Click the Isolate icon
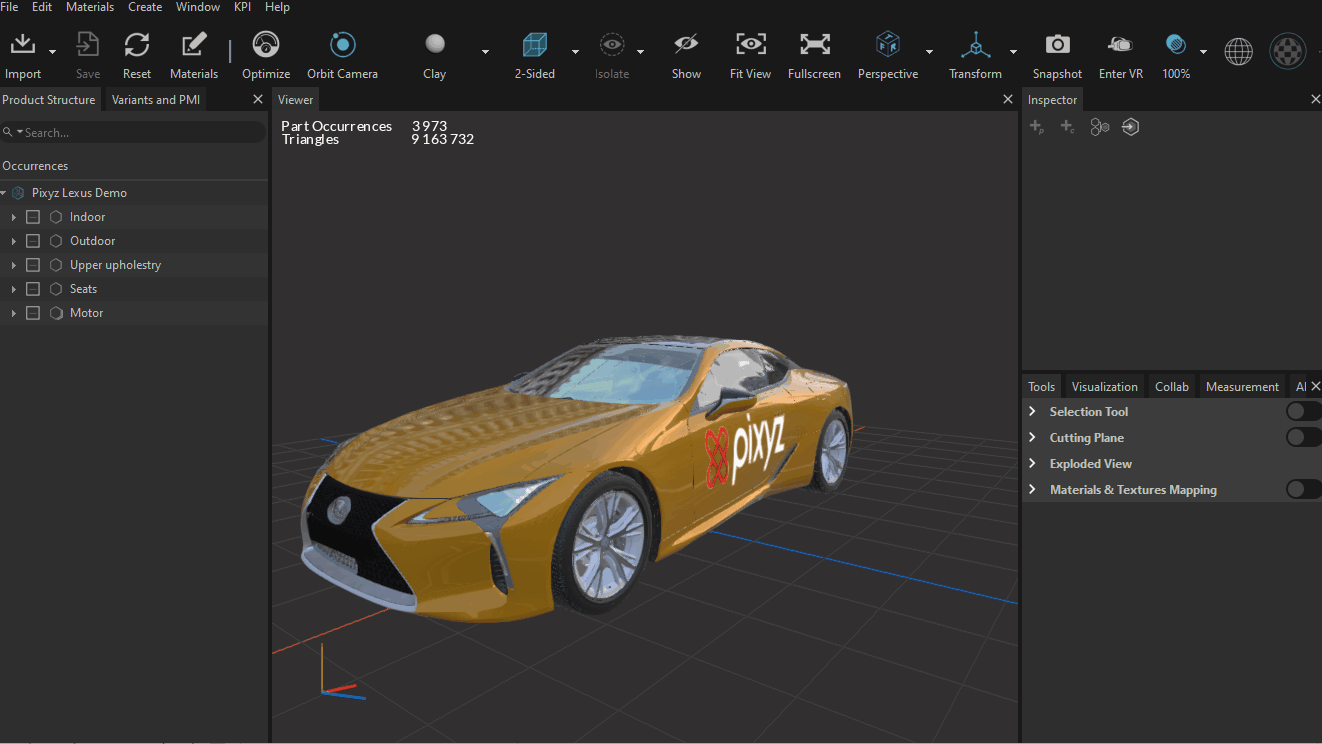Screen dimensions: 1322x744 (x=612, y=45)
